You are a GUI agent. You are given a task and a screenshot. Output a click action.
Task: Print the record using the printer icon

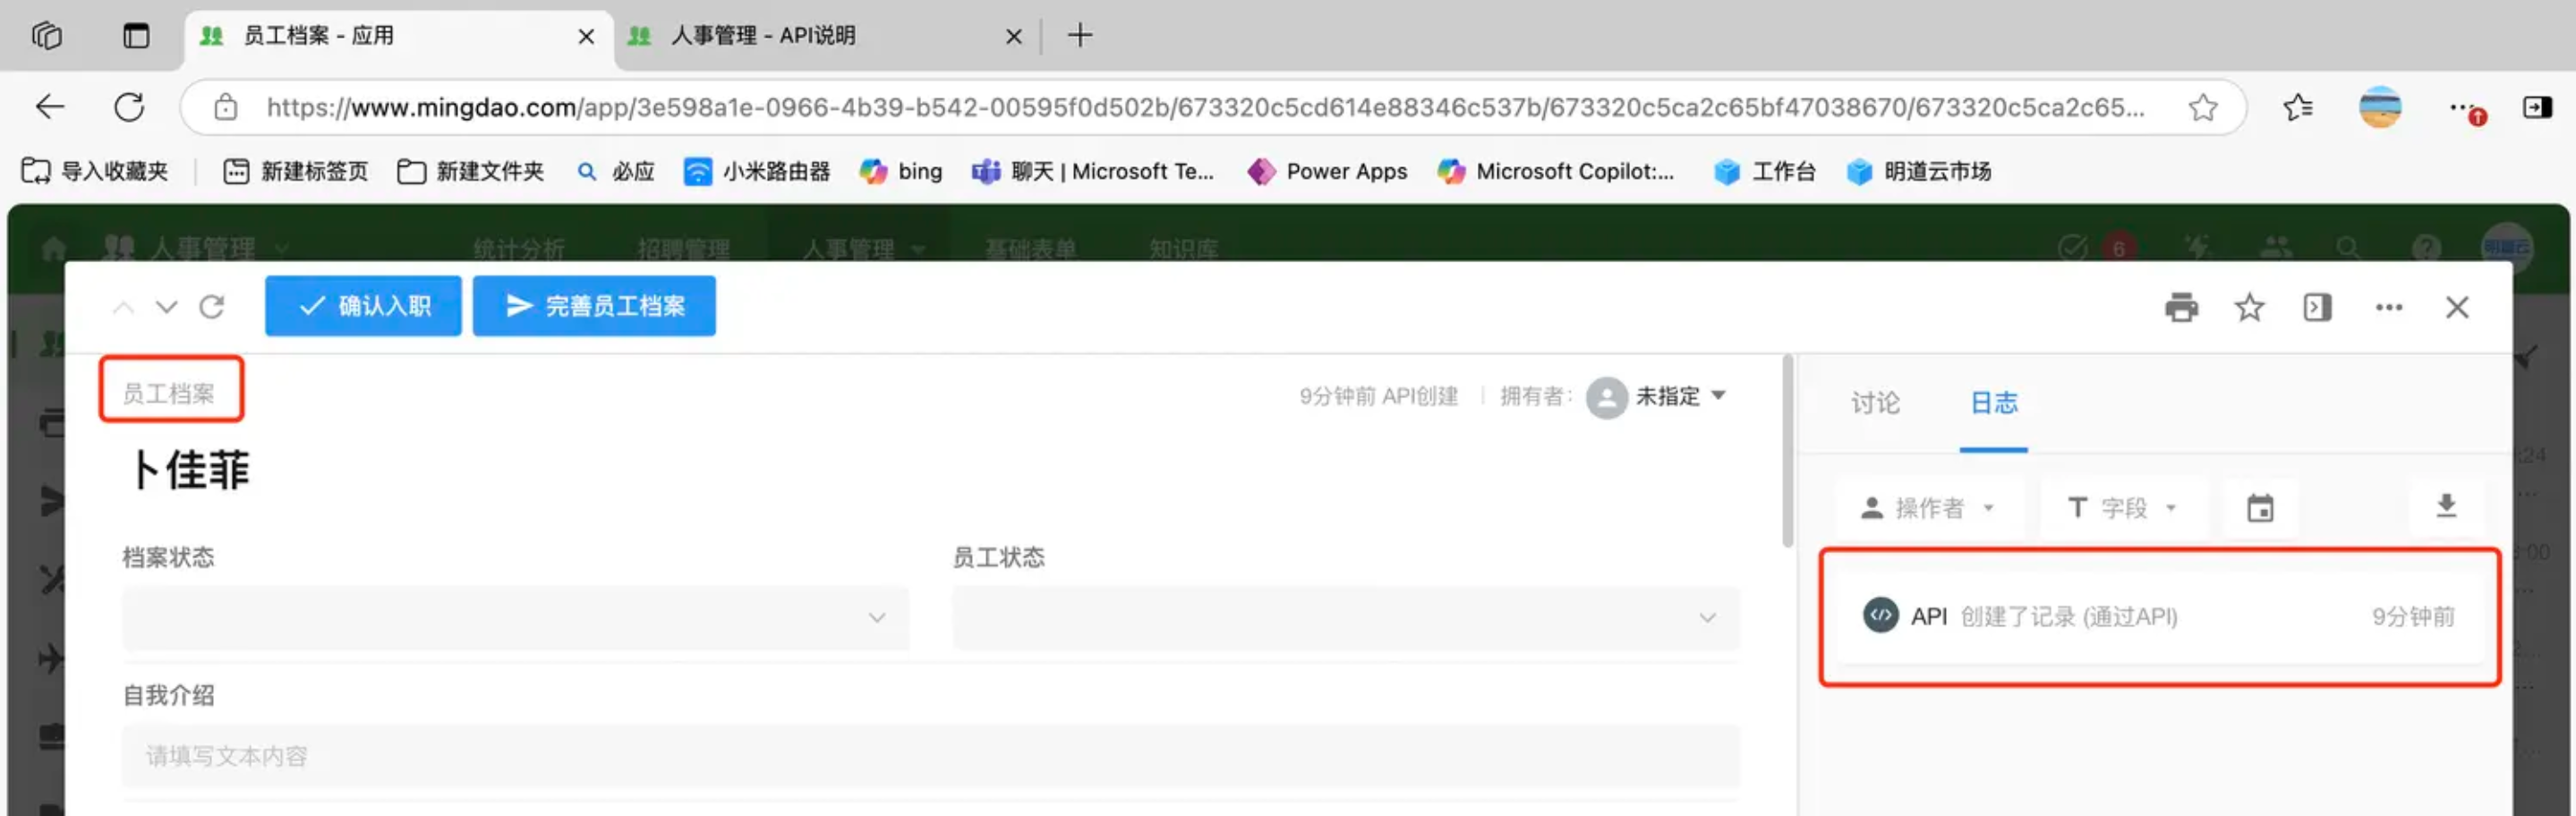pos(2181,308)
